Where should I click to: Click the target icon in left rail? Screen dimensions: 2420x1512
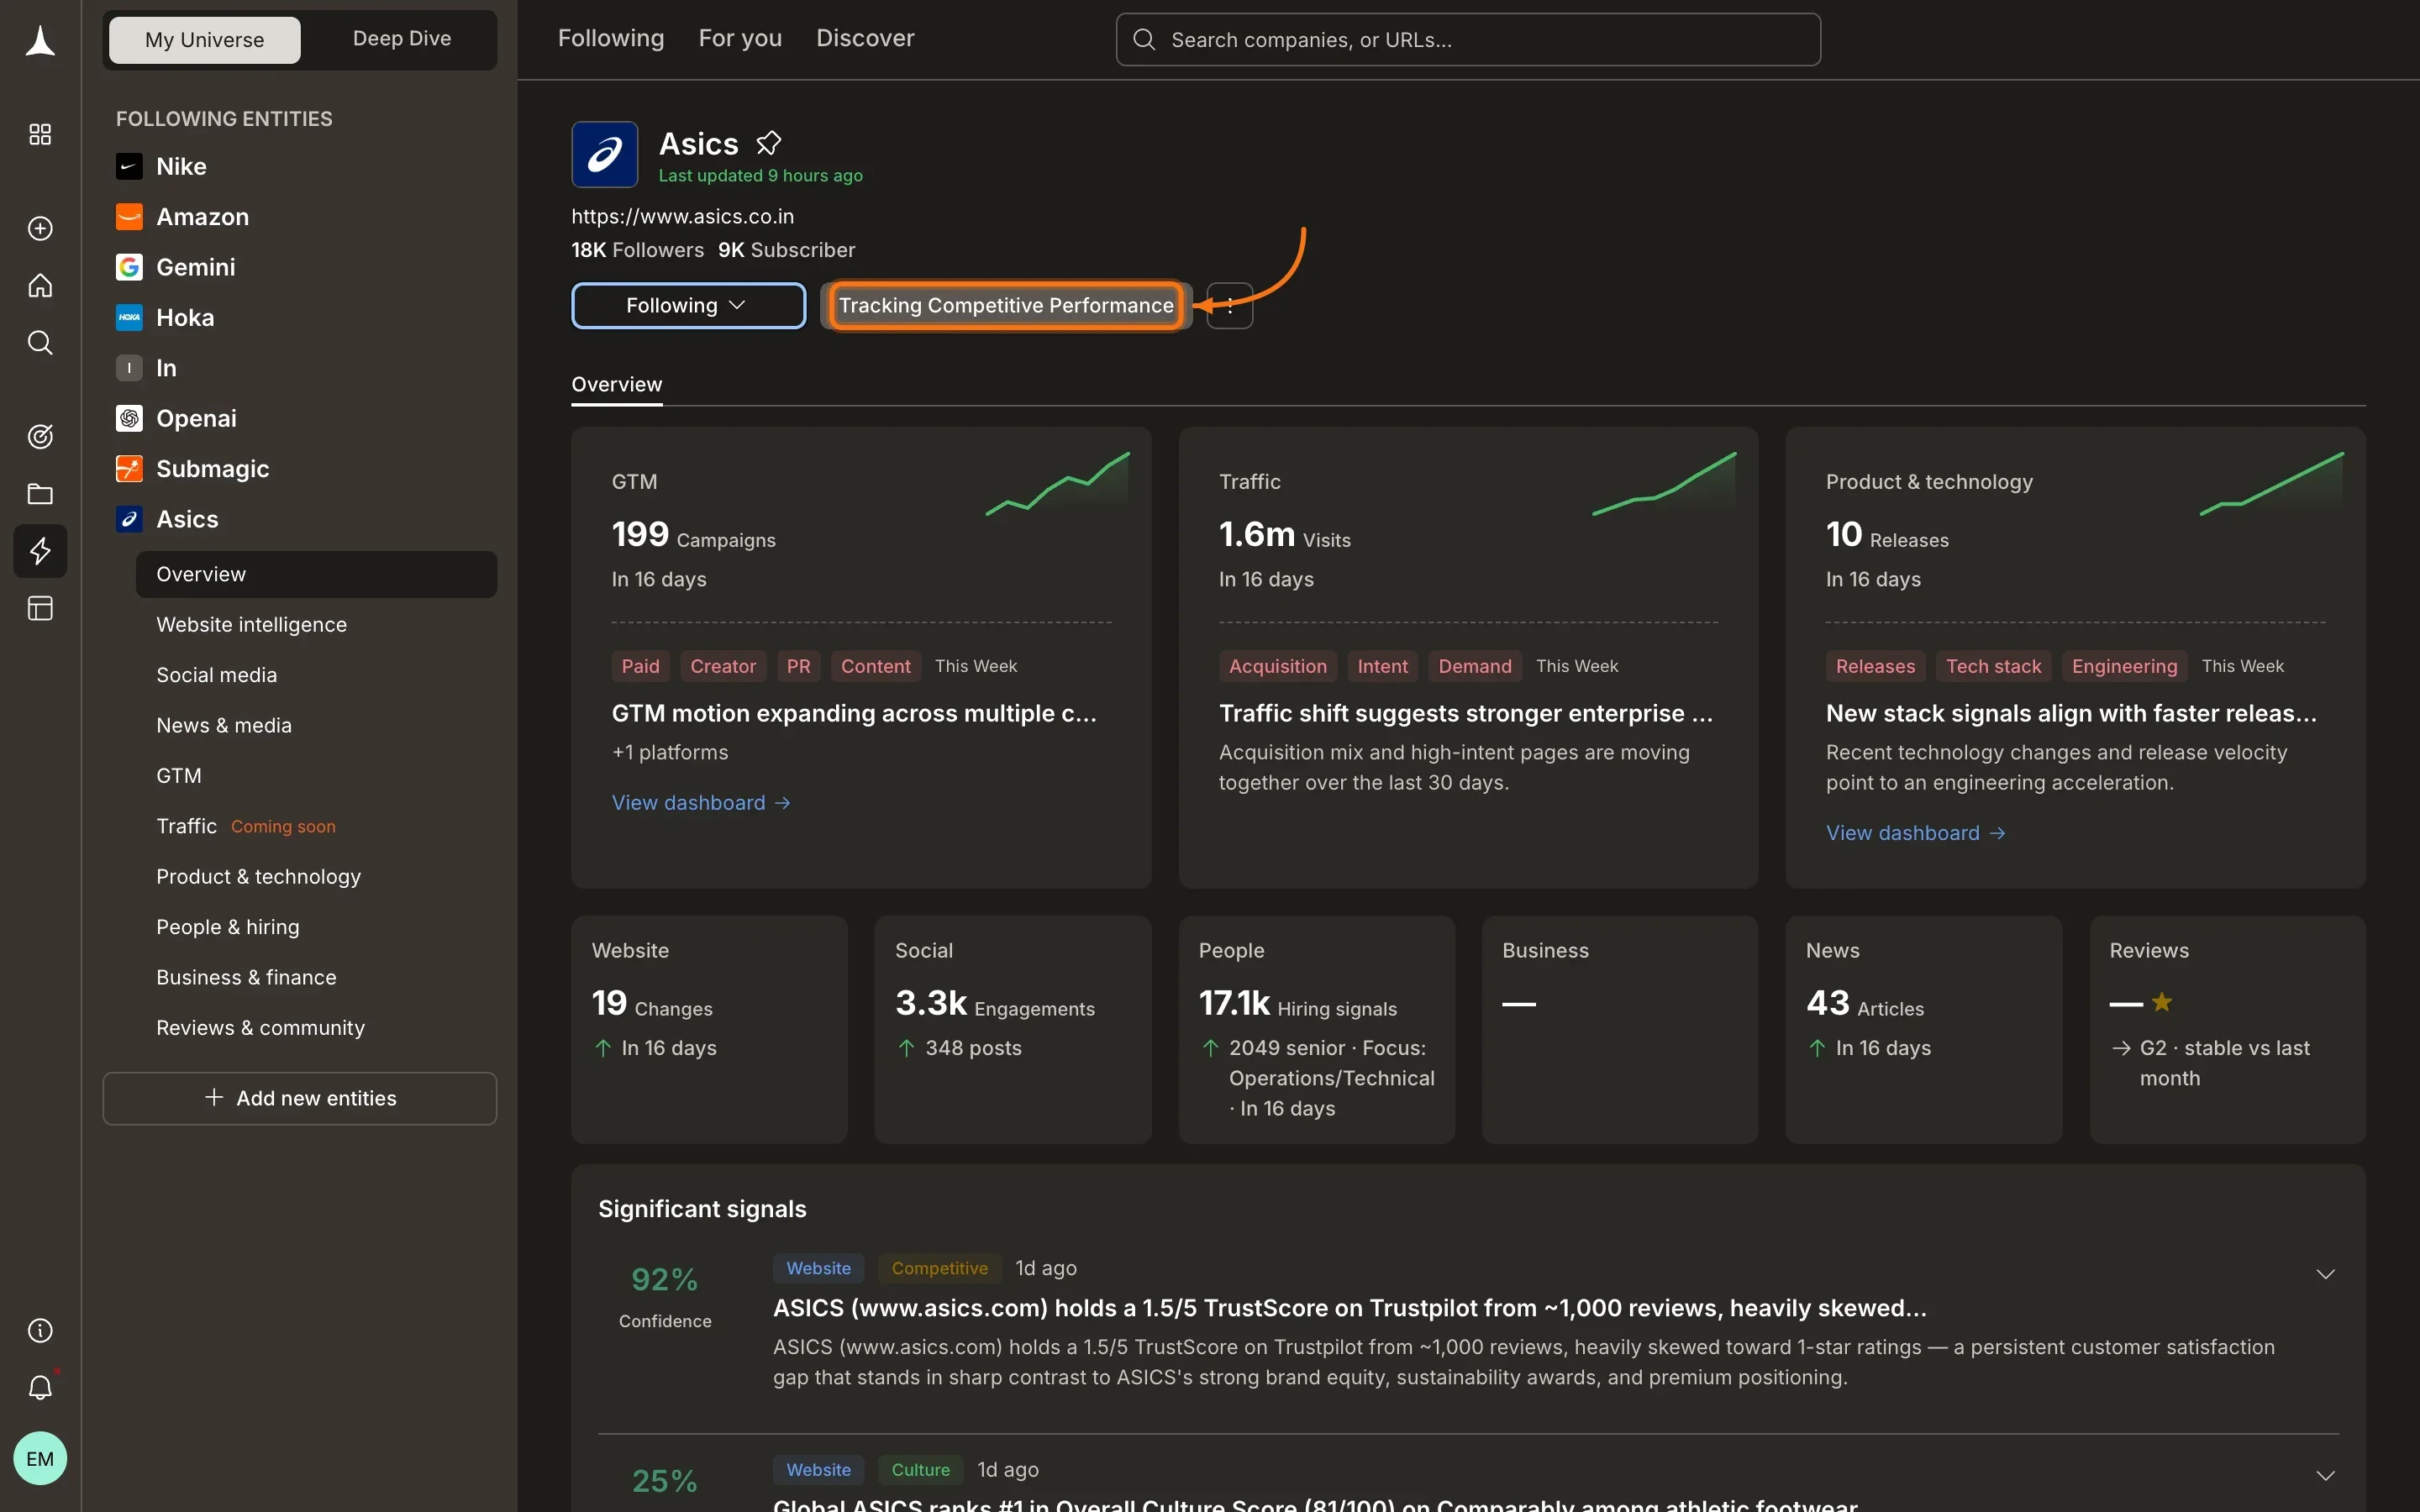click(40, 437)
